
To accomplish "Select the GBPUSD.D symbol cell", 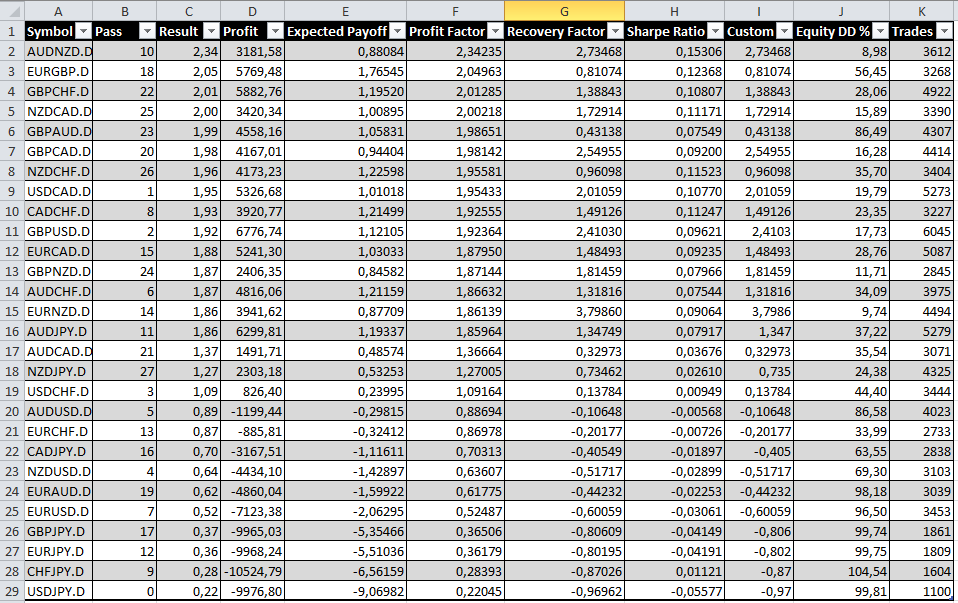I will tap(59, 232).
